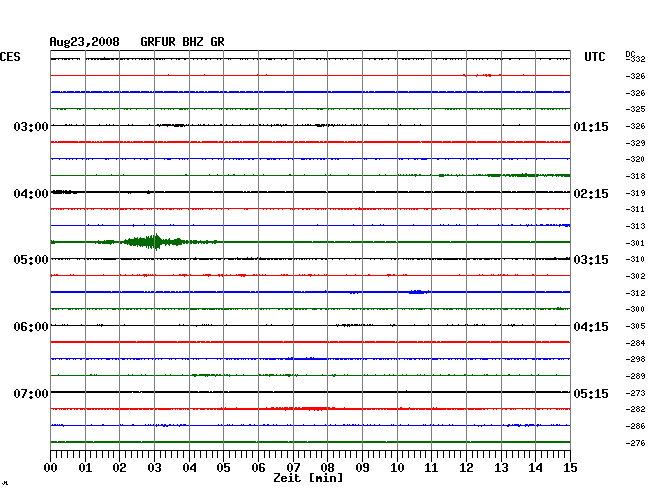650x494 pixels.
Task: Click the DC offset value -318
Action: pos(635,176)
